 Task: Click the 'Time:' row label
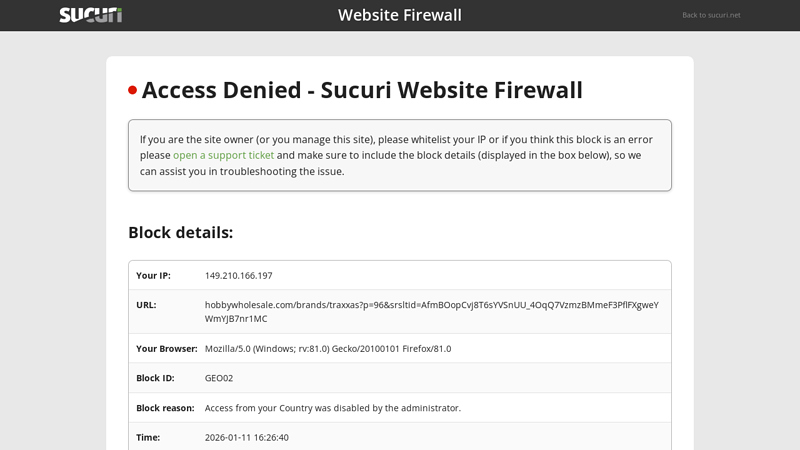pos(148,437)
